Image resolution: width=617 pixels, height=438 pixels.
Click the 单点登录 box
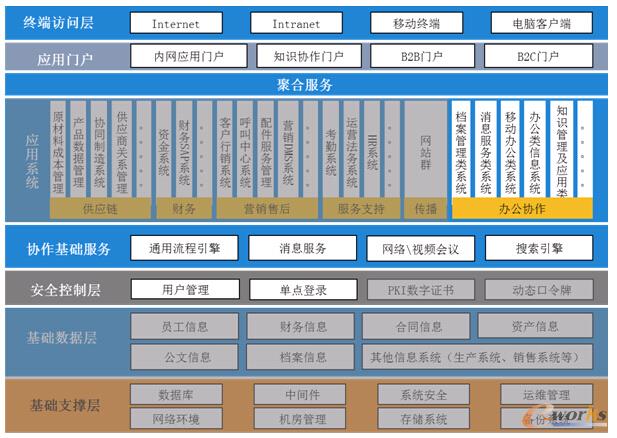[x=302, y=290]
